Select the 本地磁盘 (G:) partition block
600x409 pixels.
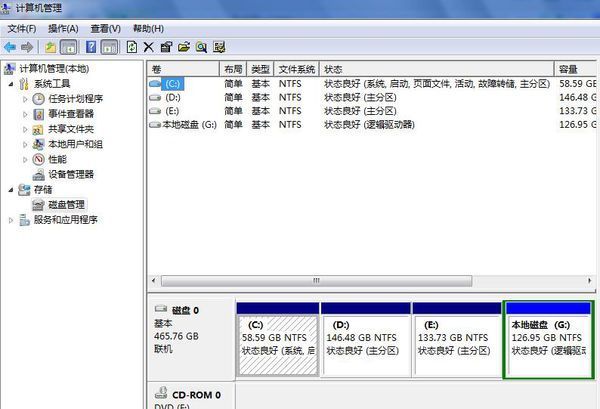[x=548, y=340]
